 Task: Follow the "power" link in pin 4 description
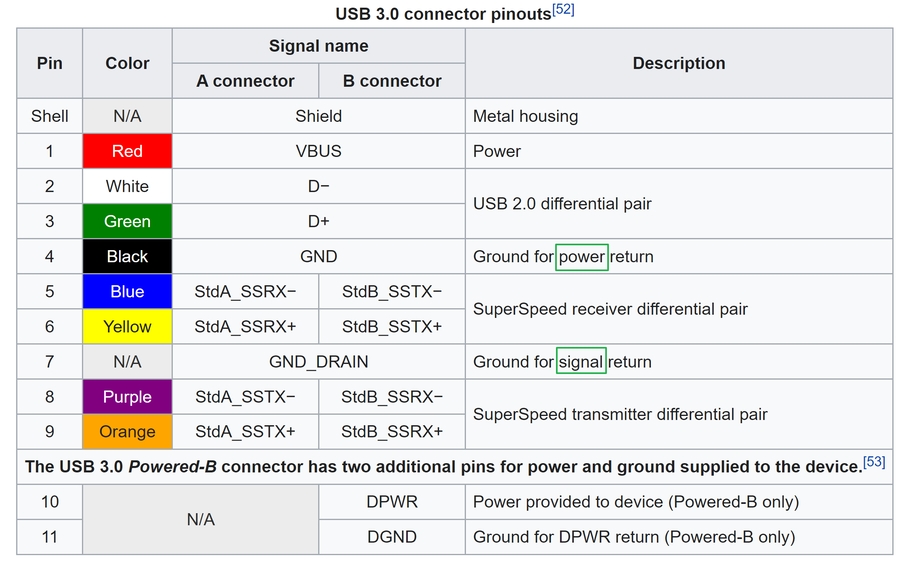click(x=581, y=257)
